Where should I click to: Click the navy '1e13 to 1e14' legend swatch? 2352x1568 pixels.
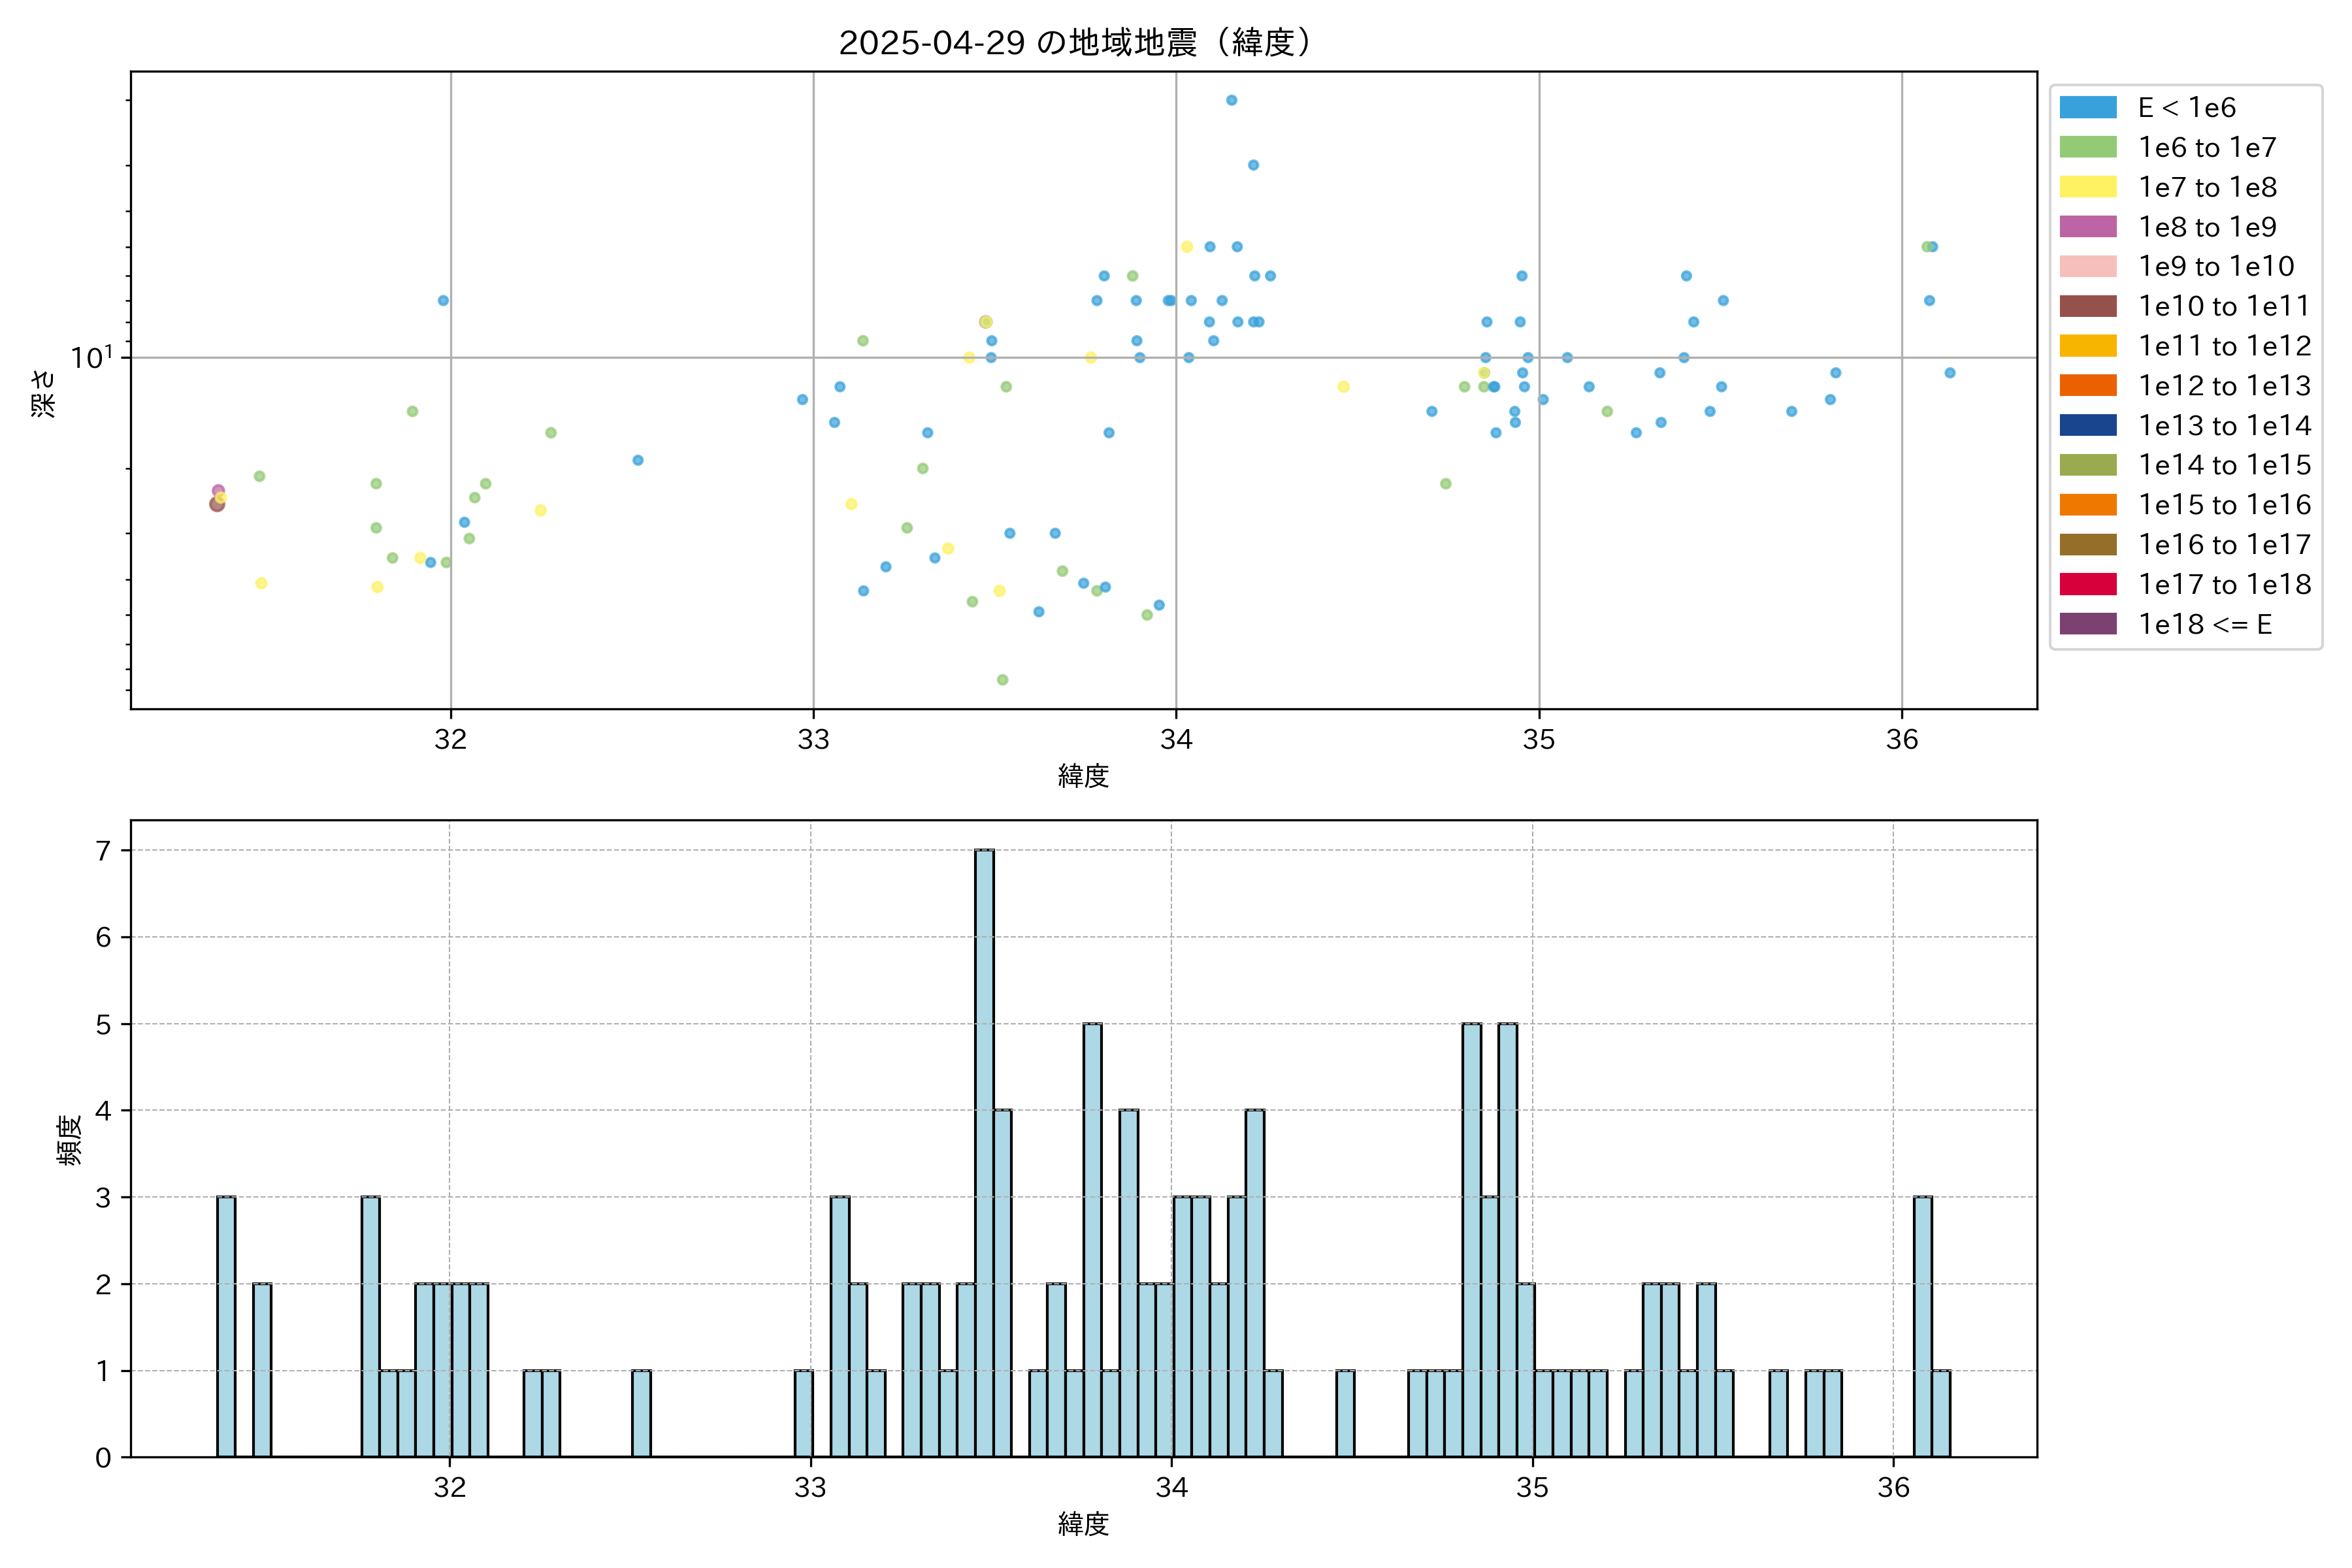click(2087, 425)
